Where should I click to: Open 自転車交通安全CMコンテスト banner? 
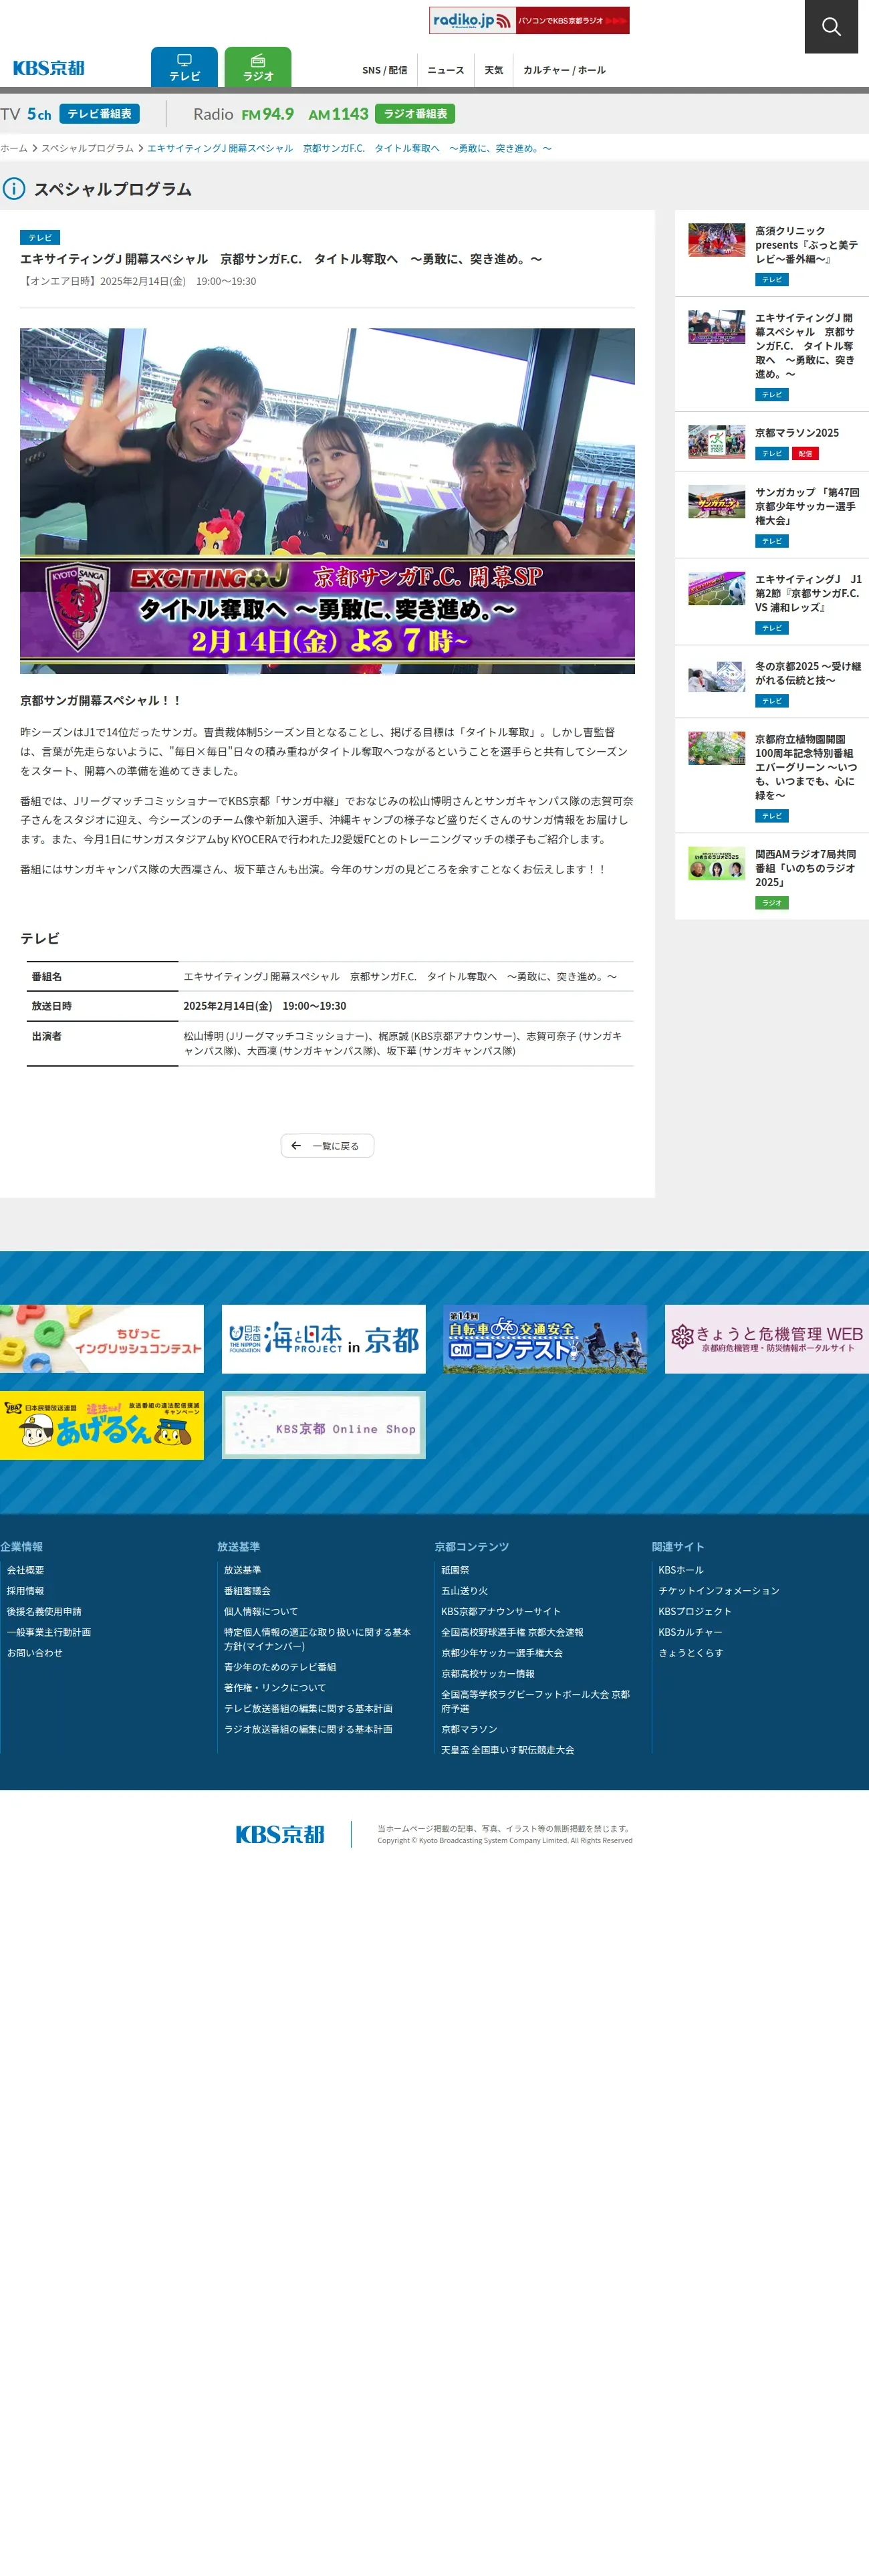point(545,1339)
